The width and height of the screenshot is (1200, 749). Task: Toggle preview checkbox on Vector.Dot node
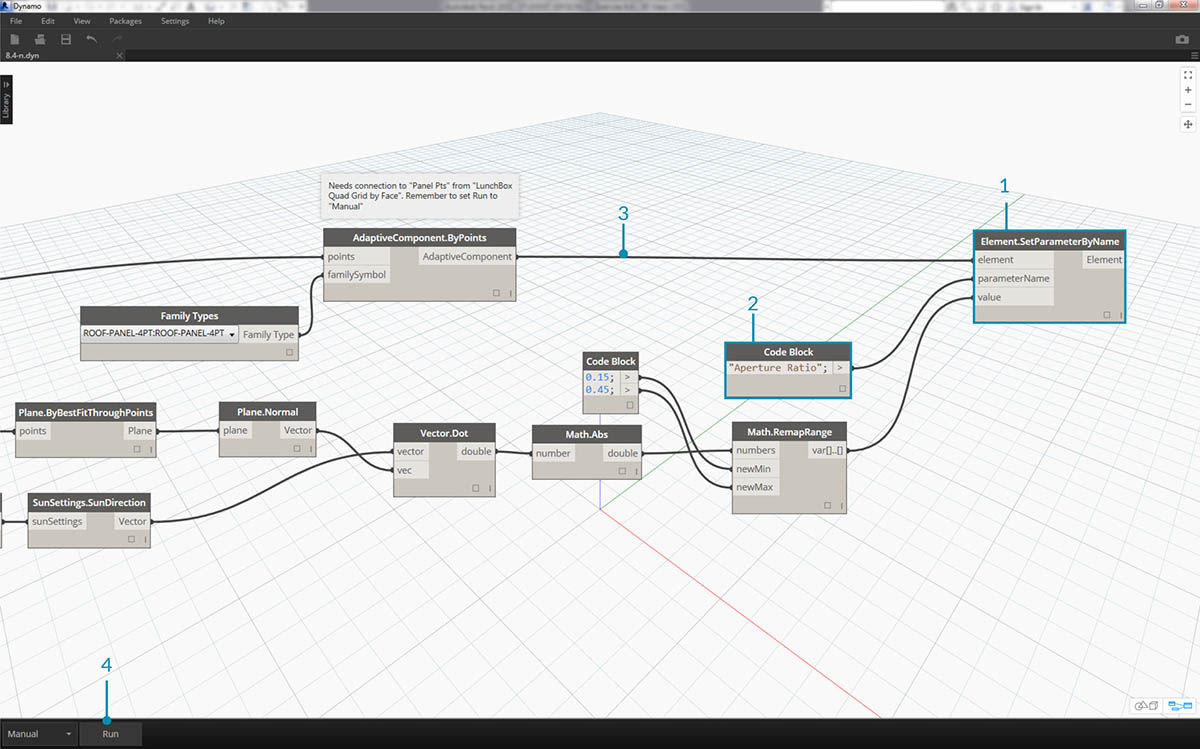coord(476,488)
